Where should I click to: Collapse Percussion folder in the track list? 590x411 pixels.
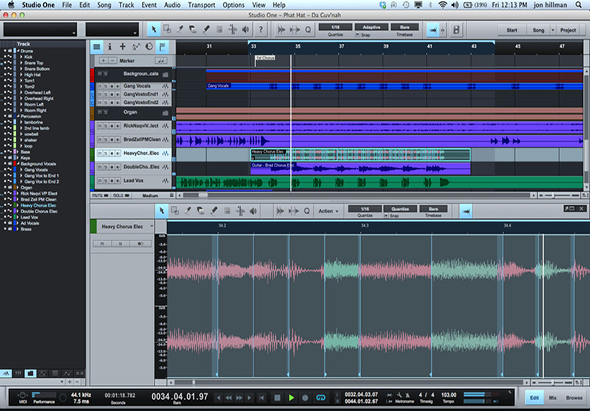click(x=18, y=116)
